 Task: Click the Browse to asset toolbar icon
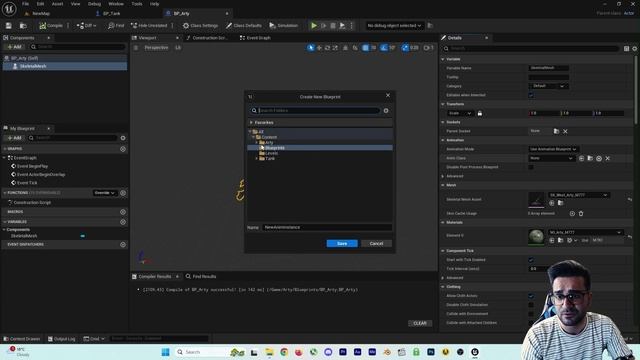pos(23,25)
